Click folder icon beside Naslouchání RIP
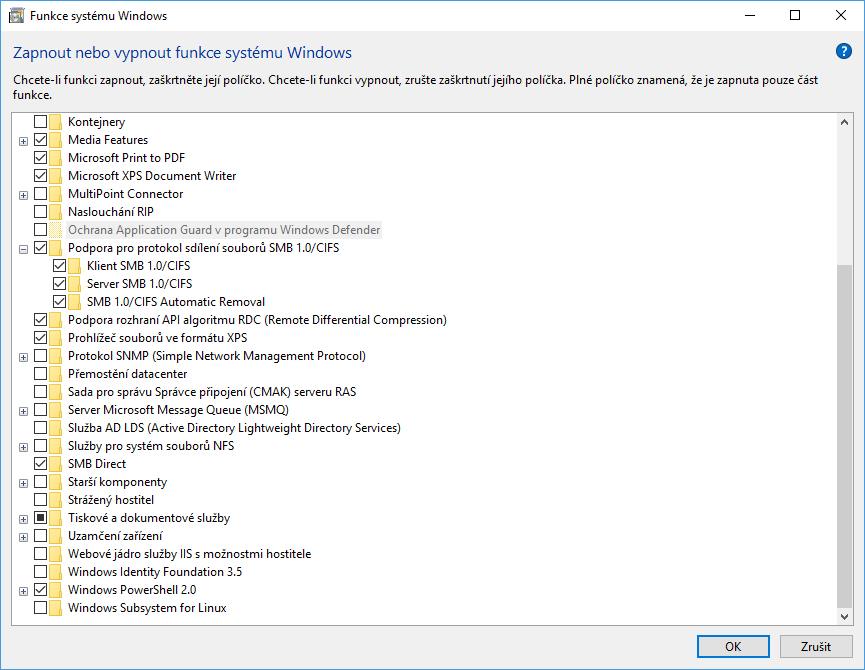The width and height of the screenshot is (865, 670). pyautogui.click(x=55, y=212)
